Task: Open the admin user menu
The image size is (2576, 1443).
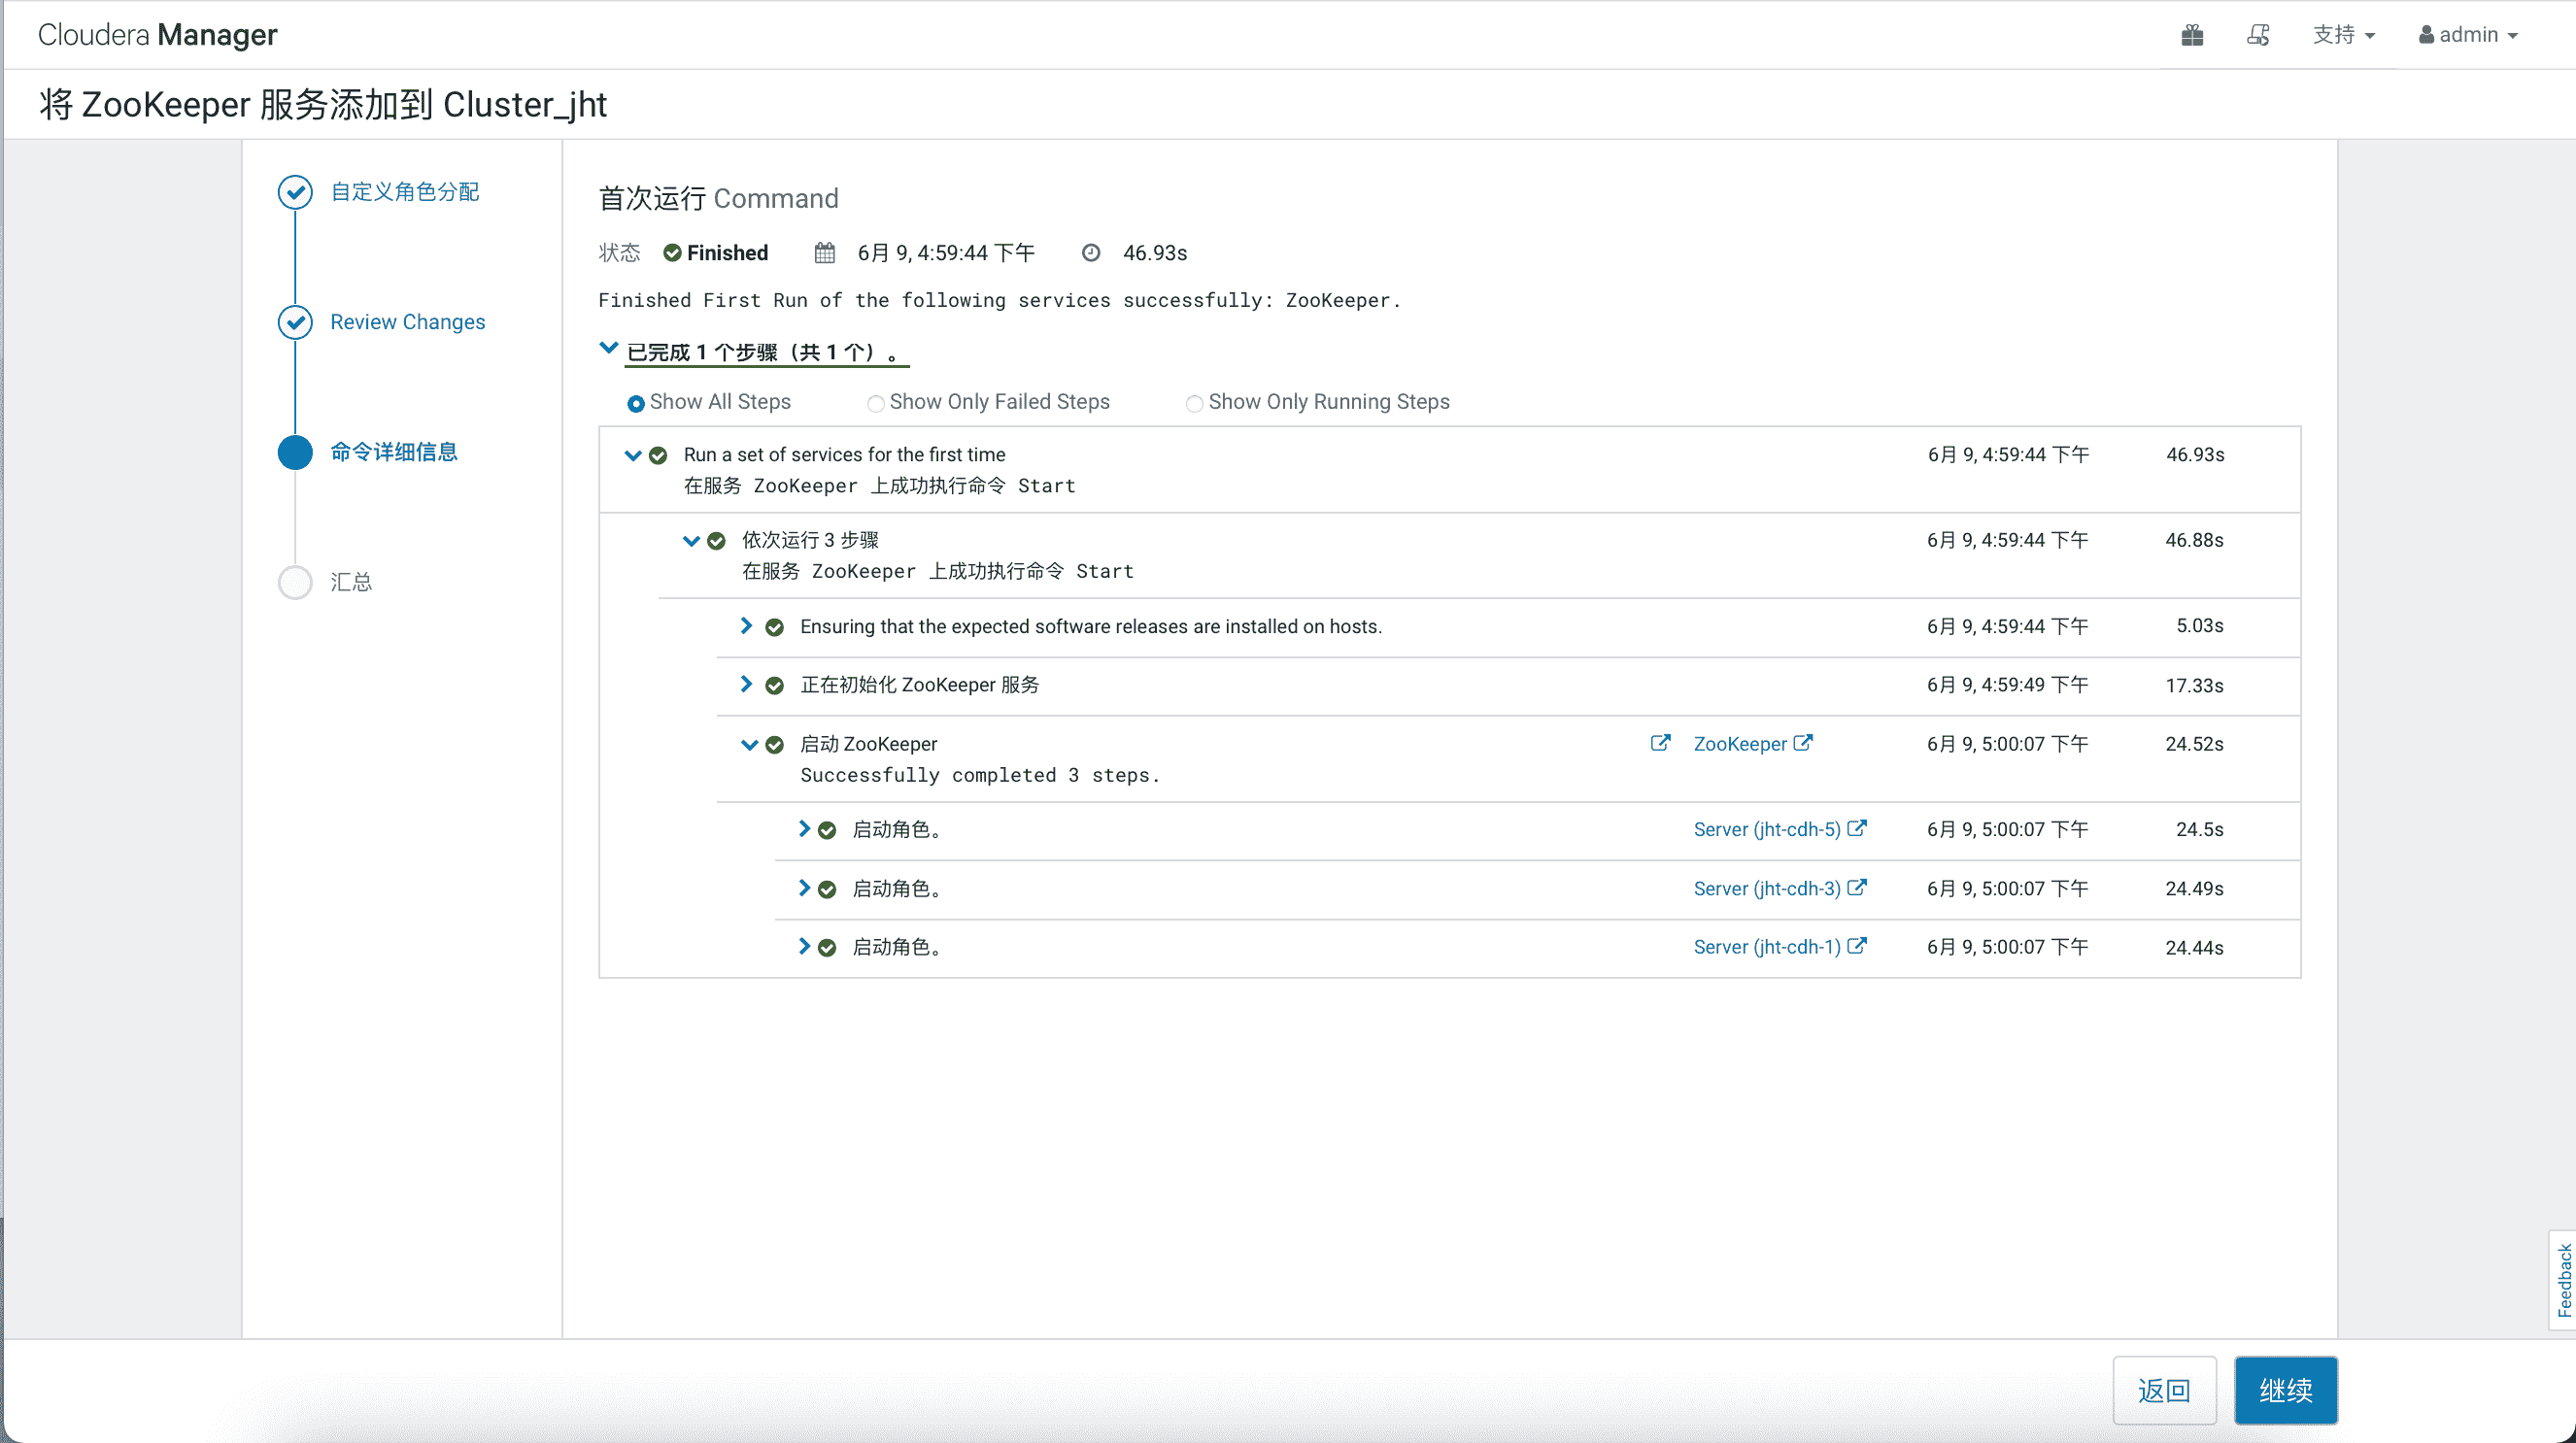Action: coord(2468,35)
